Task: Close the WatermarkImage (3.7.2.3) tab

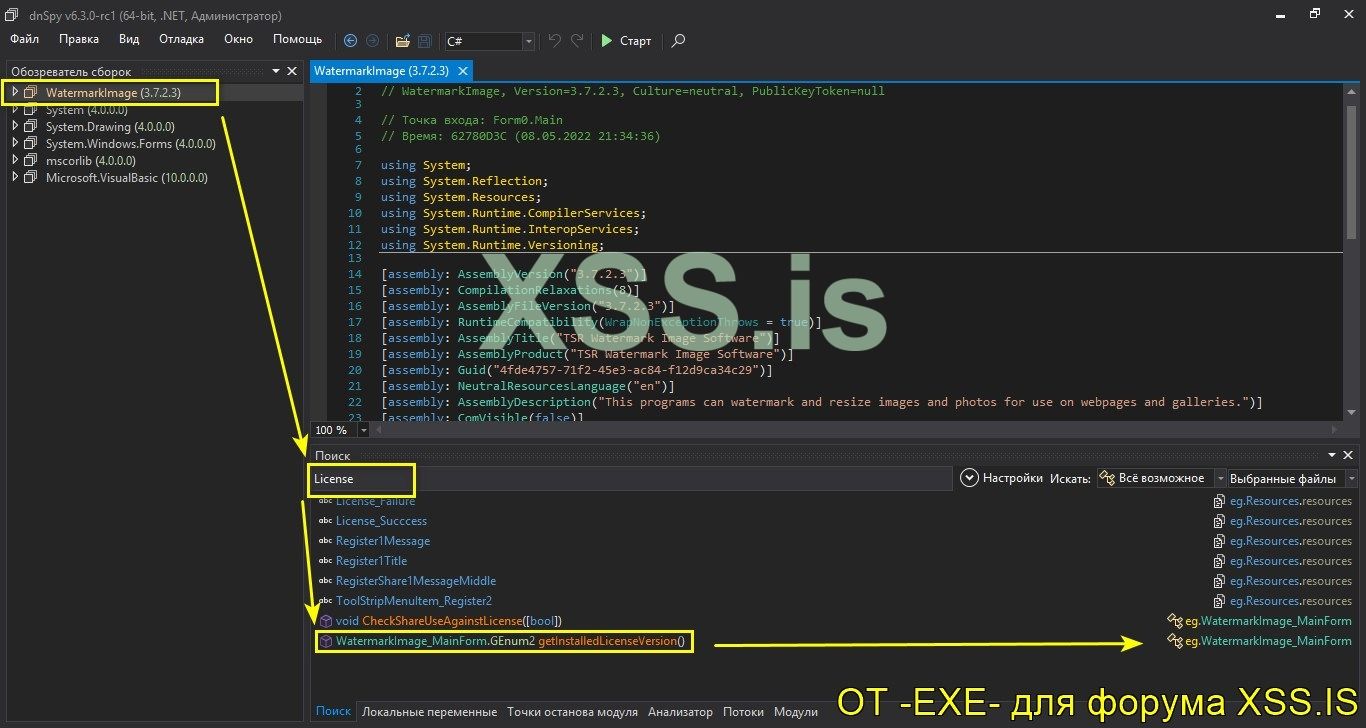Action: click(x=463, y=71)
